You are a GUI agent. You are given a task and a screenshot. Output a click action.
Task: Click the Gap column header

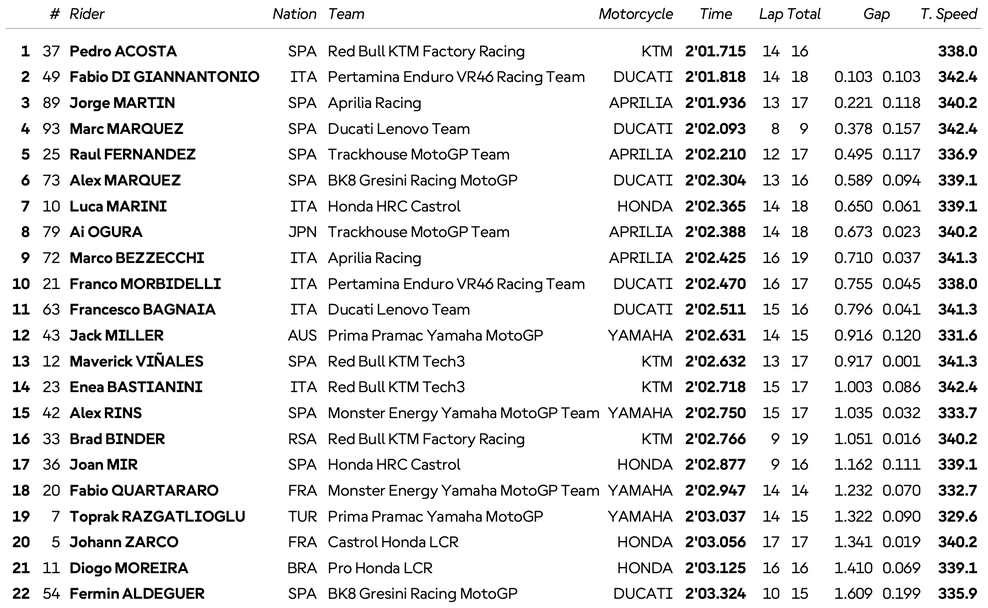(877, 14)
